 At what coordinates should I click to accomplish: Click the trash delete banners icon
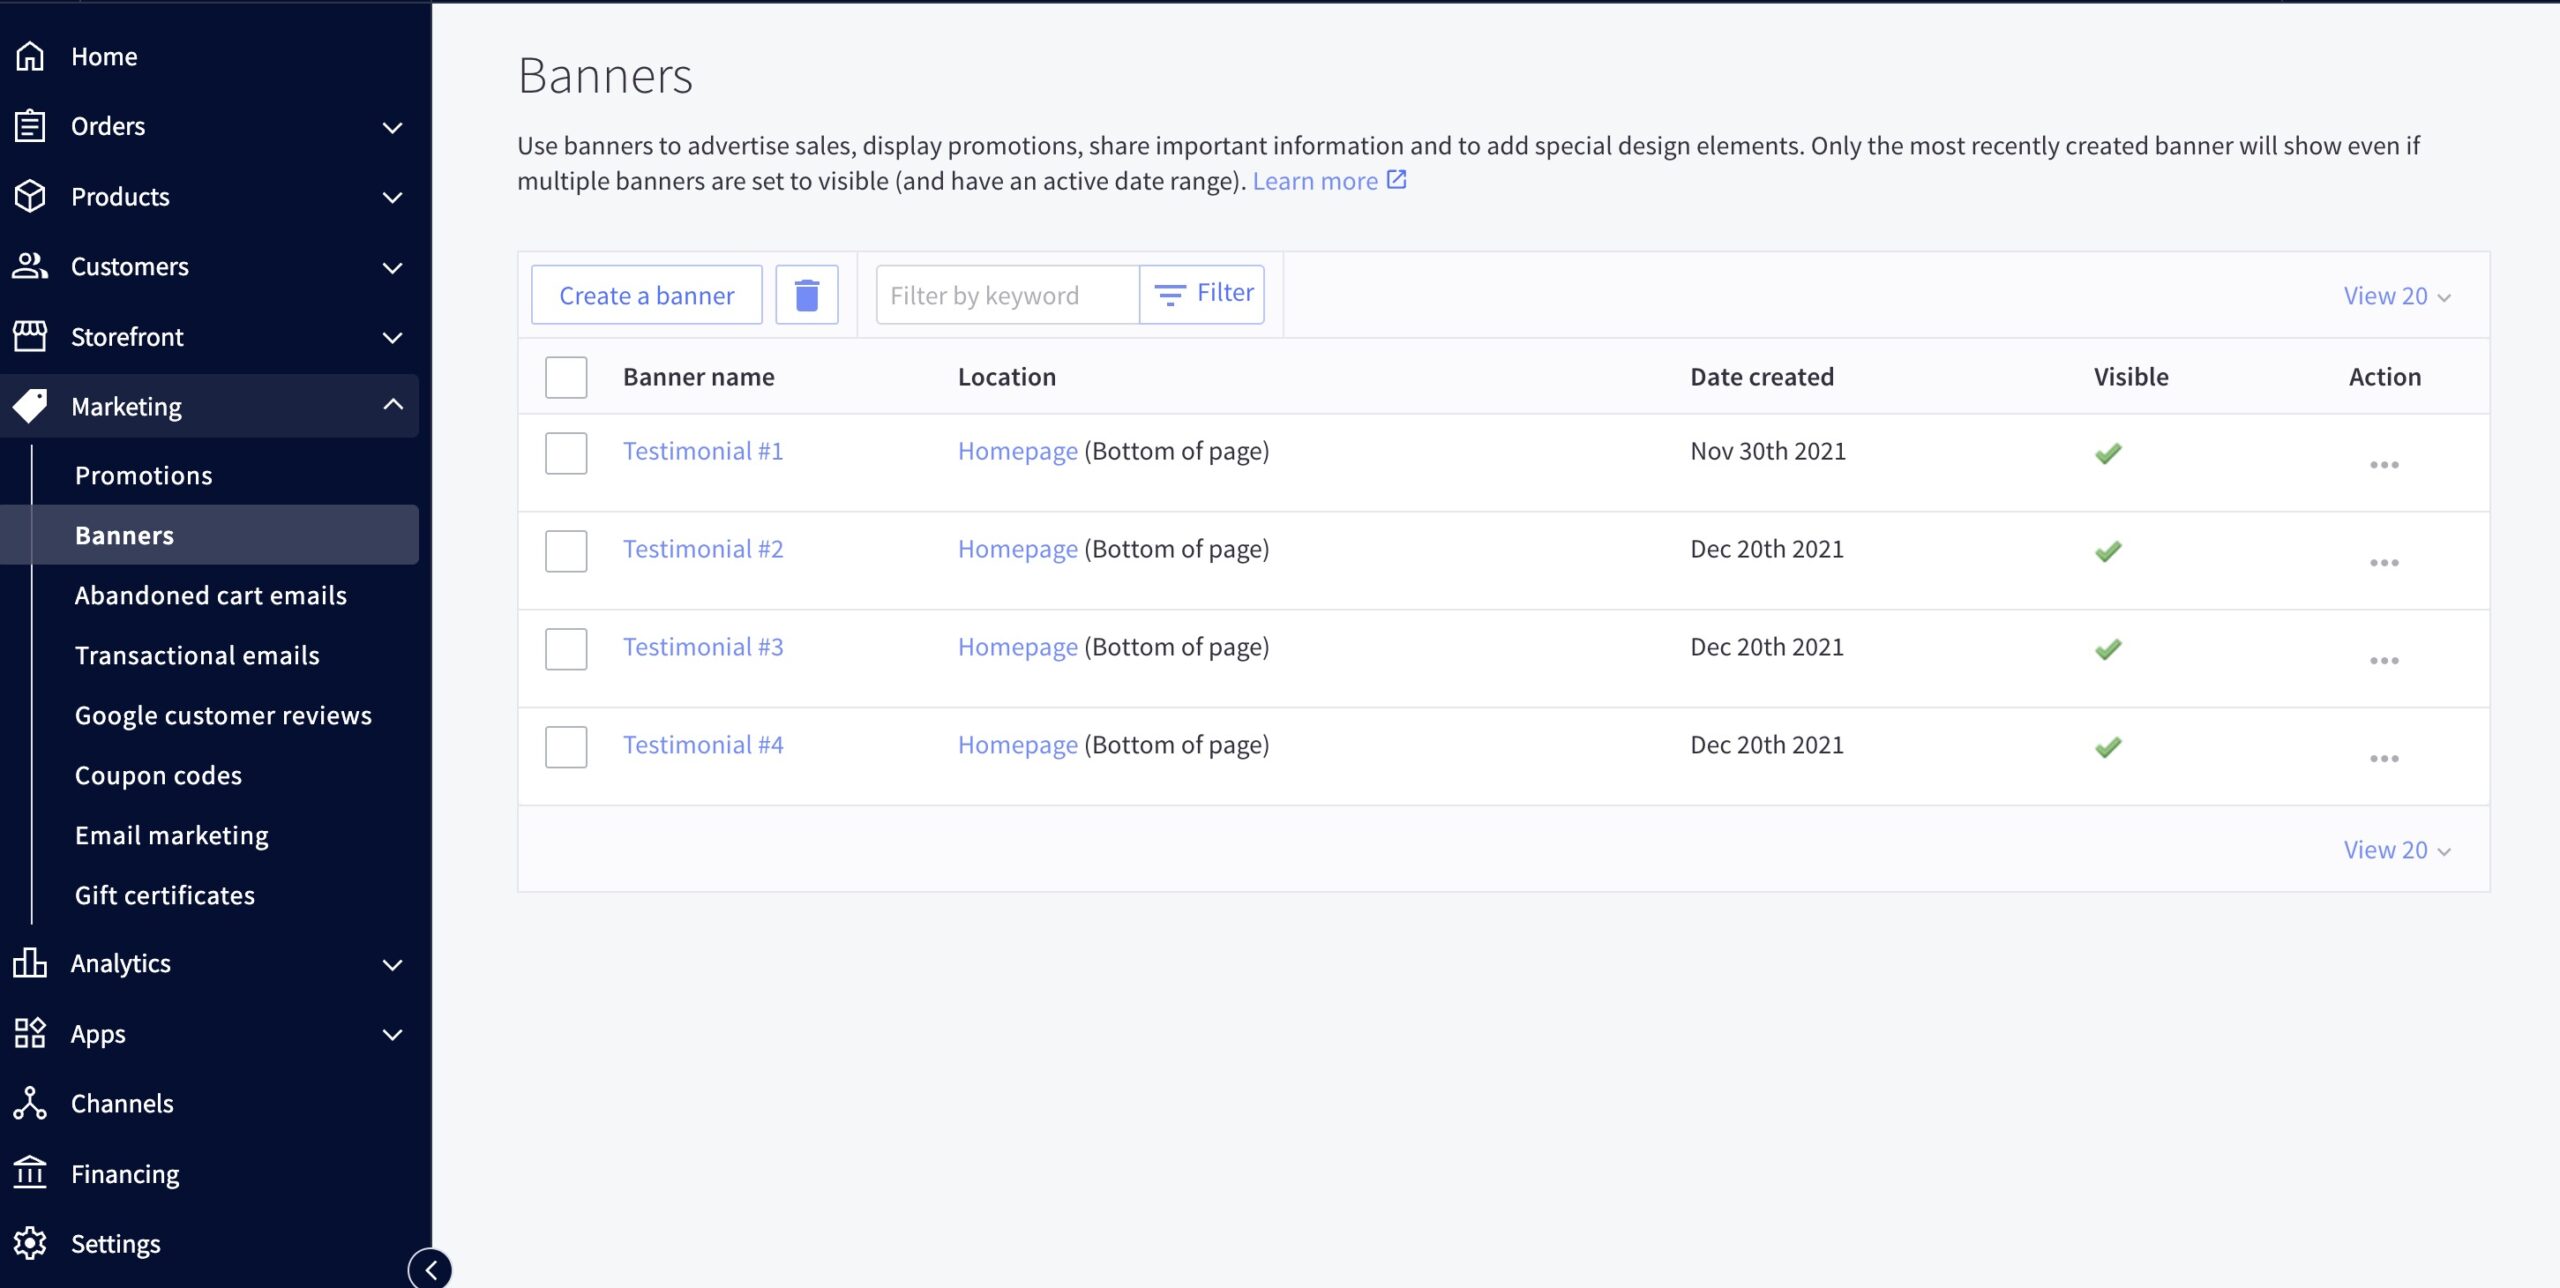(x=806, y=295)
